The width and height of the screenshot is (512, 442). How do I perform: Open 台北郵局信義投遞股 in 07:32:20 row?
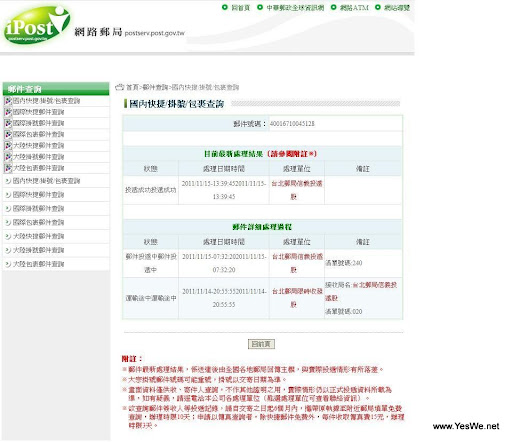coord(297,263)
